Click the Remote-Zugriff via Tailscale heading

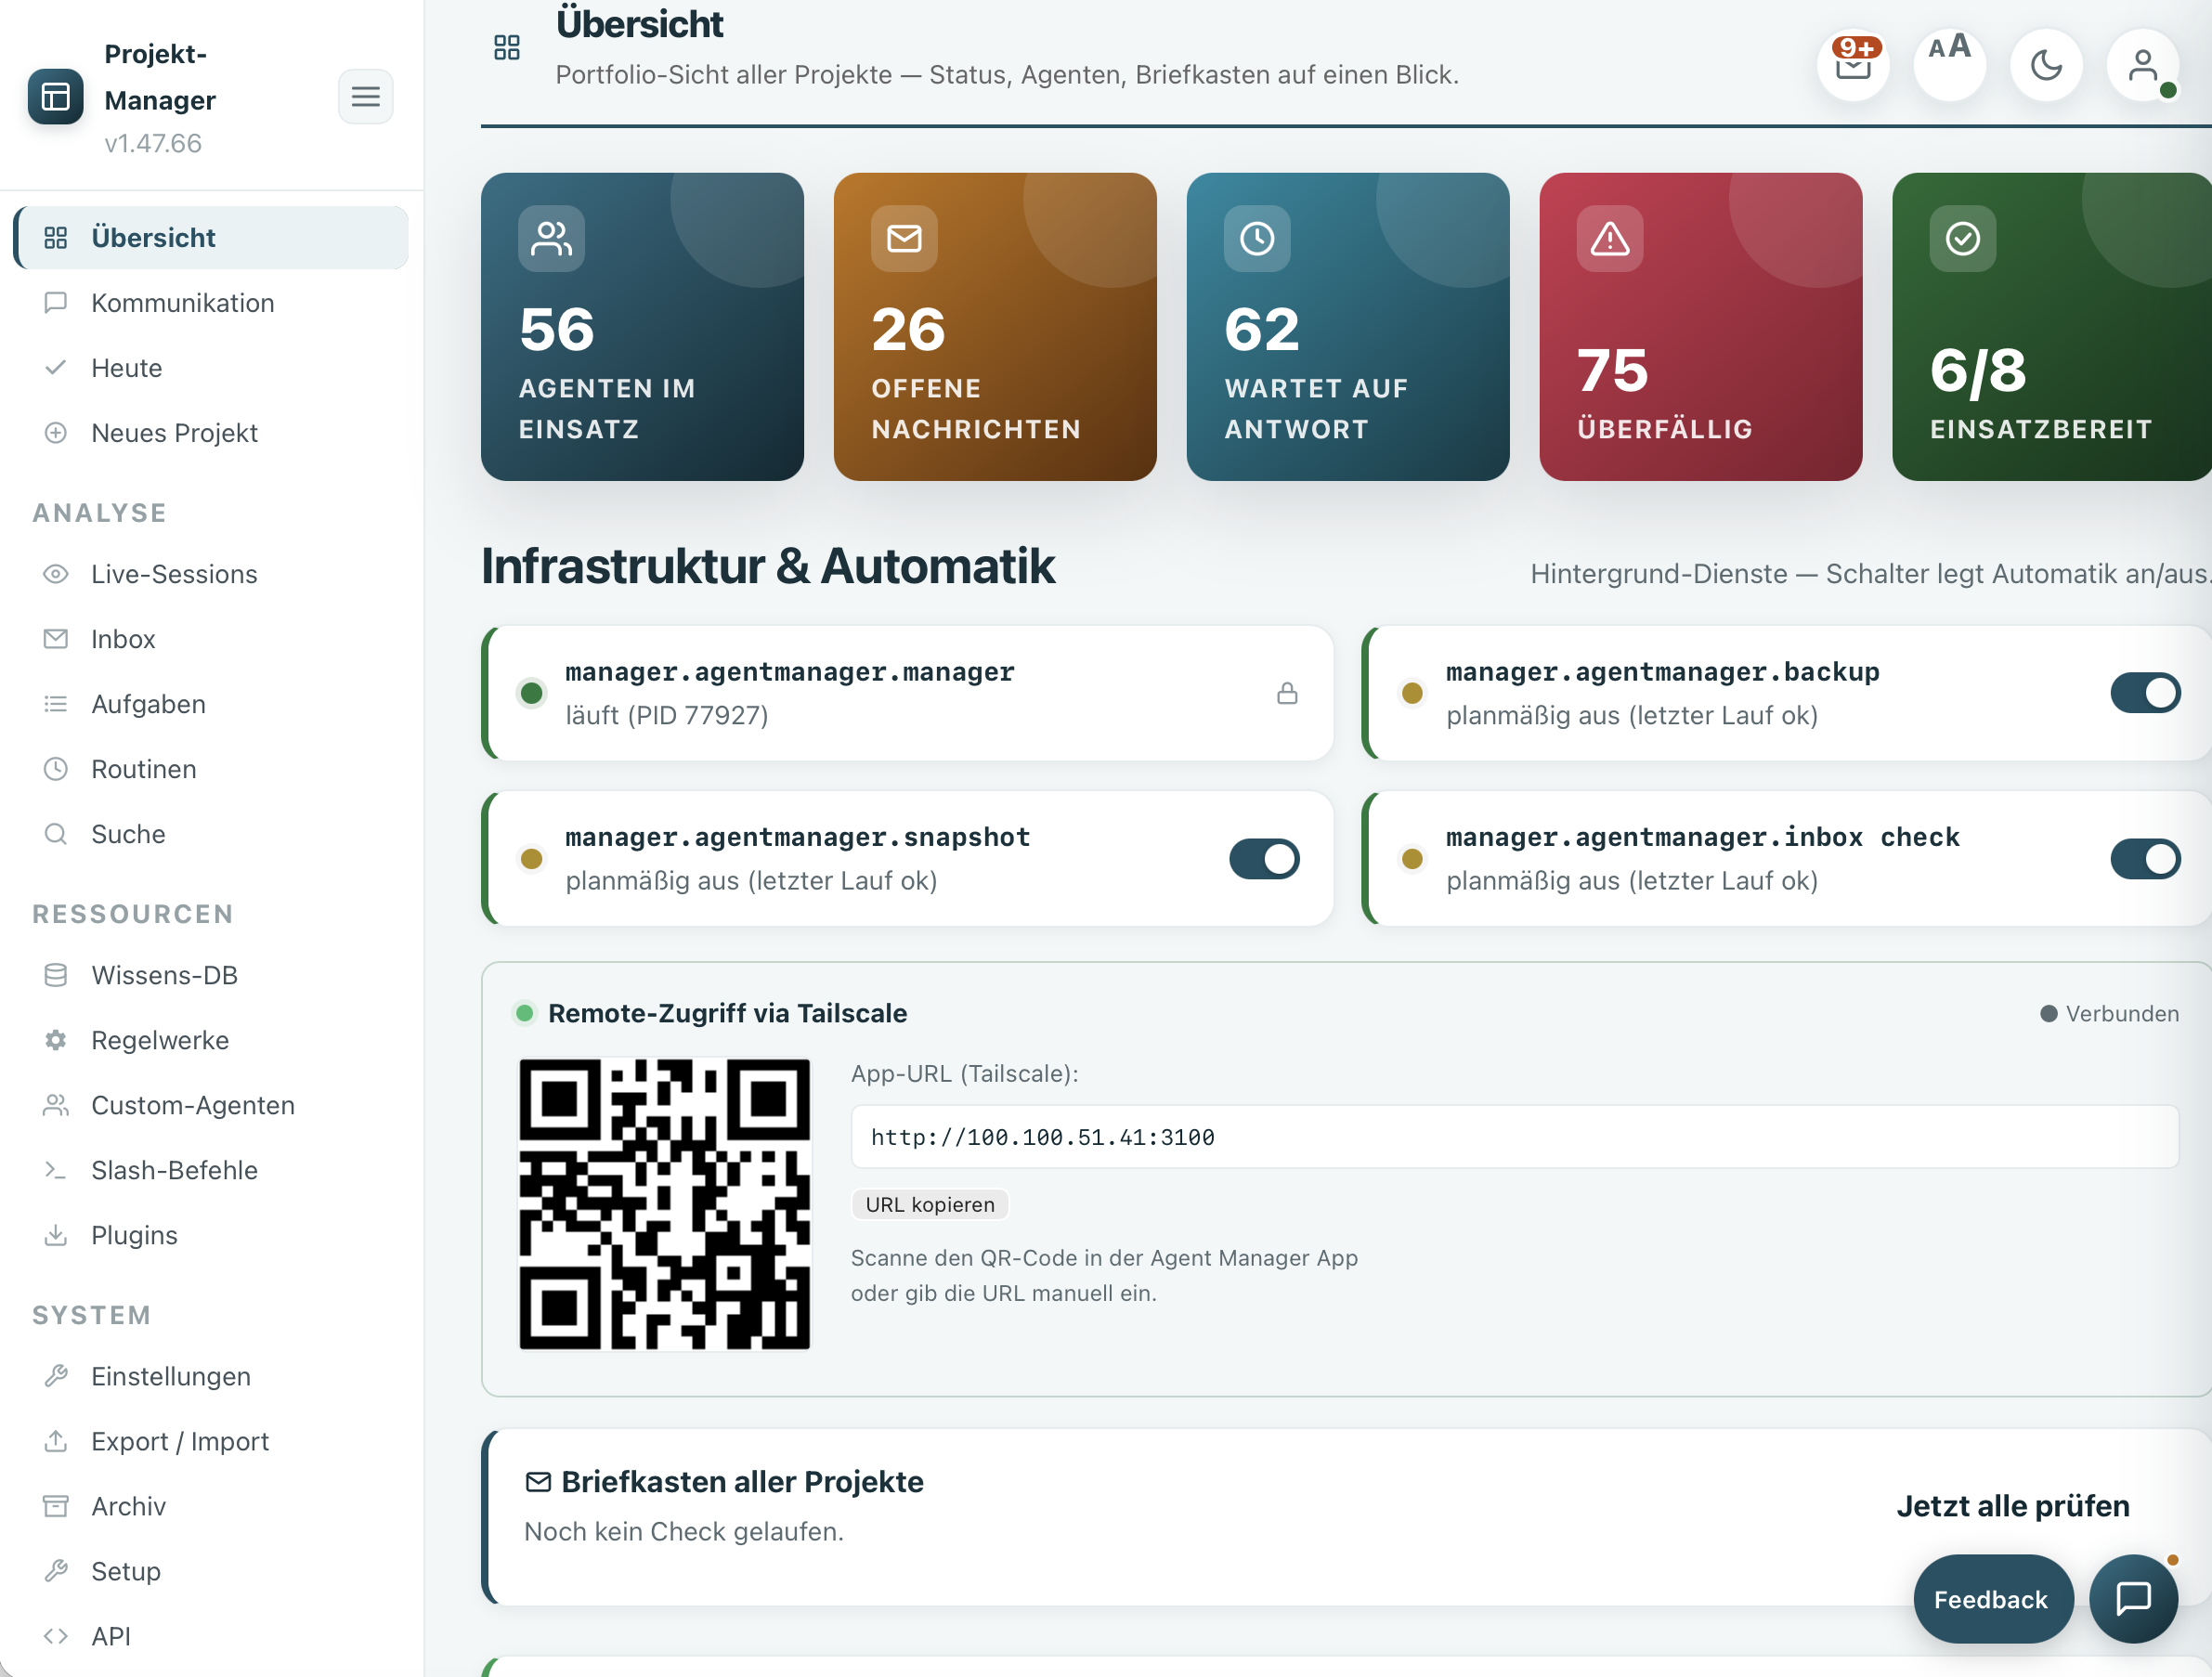pyautogui.click(x=727, y=1013)
